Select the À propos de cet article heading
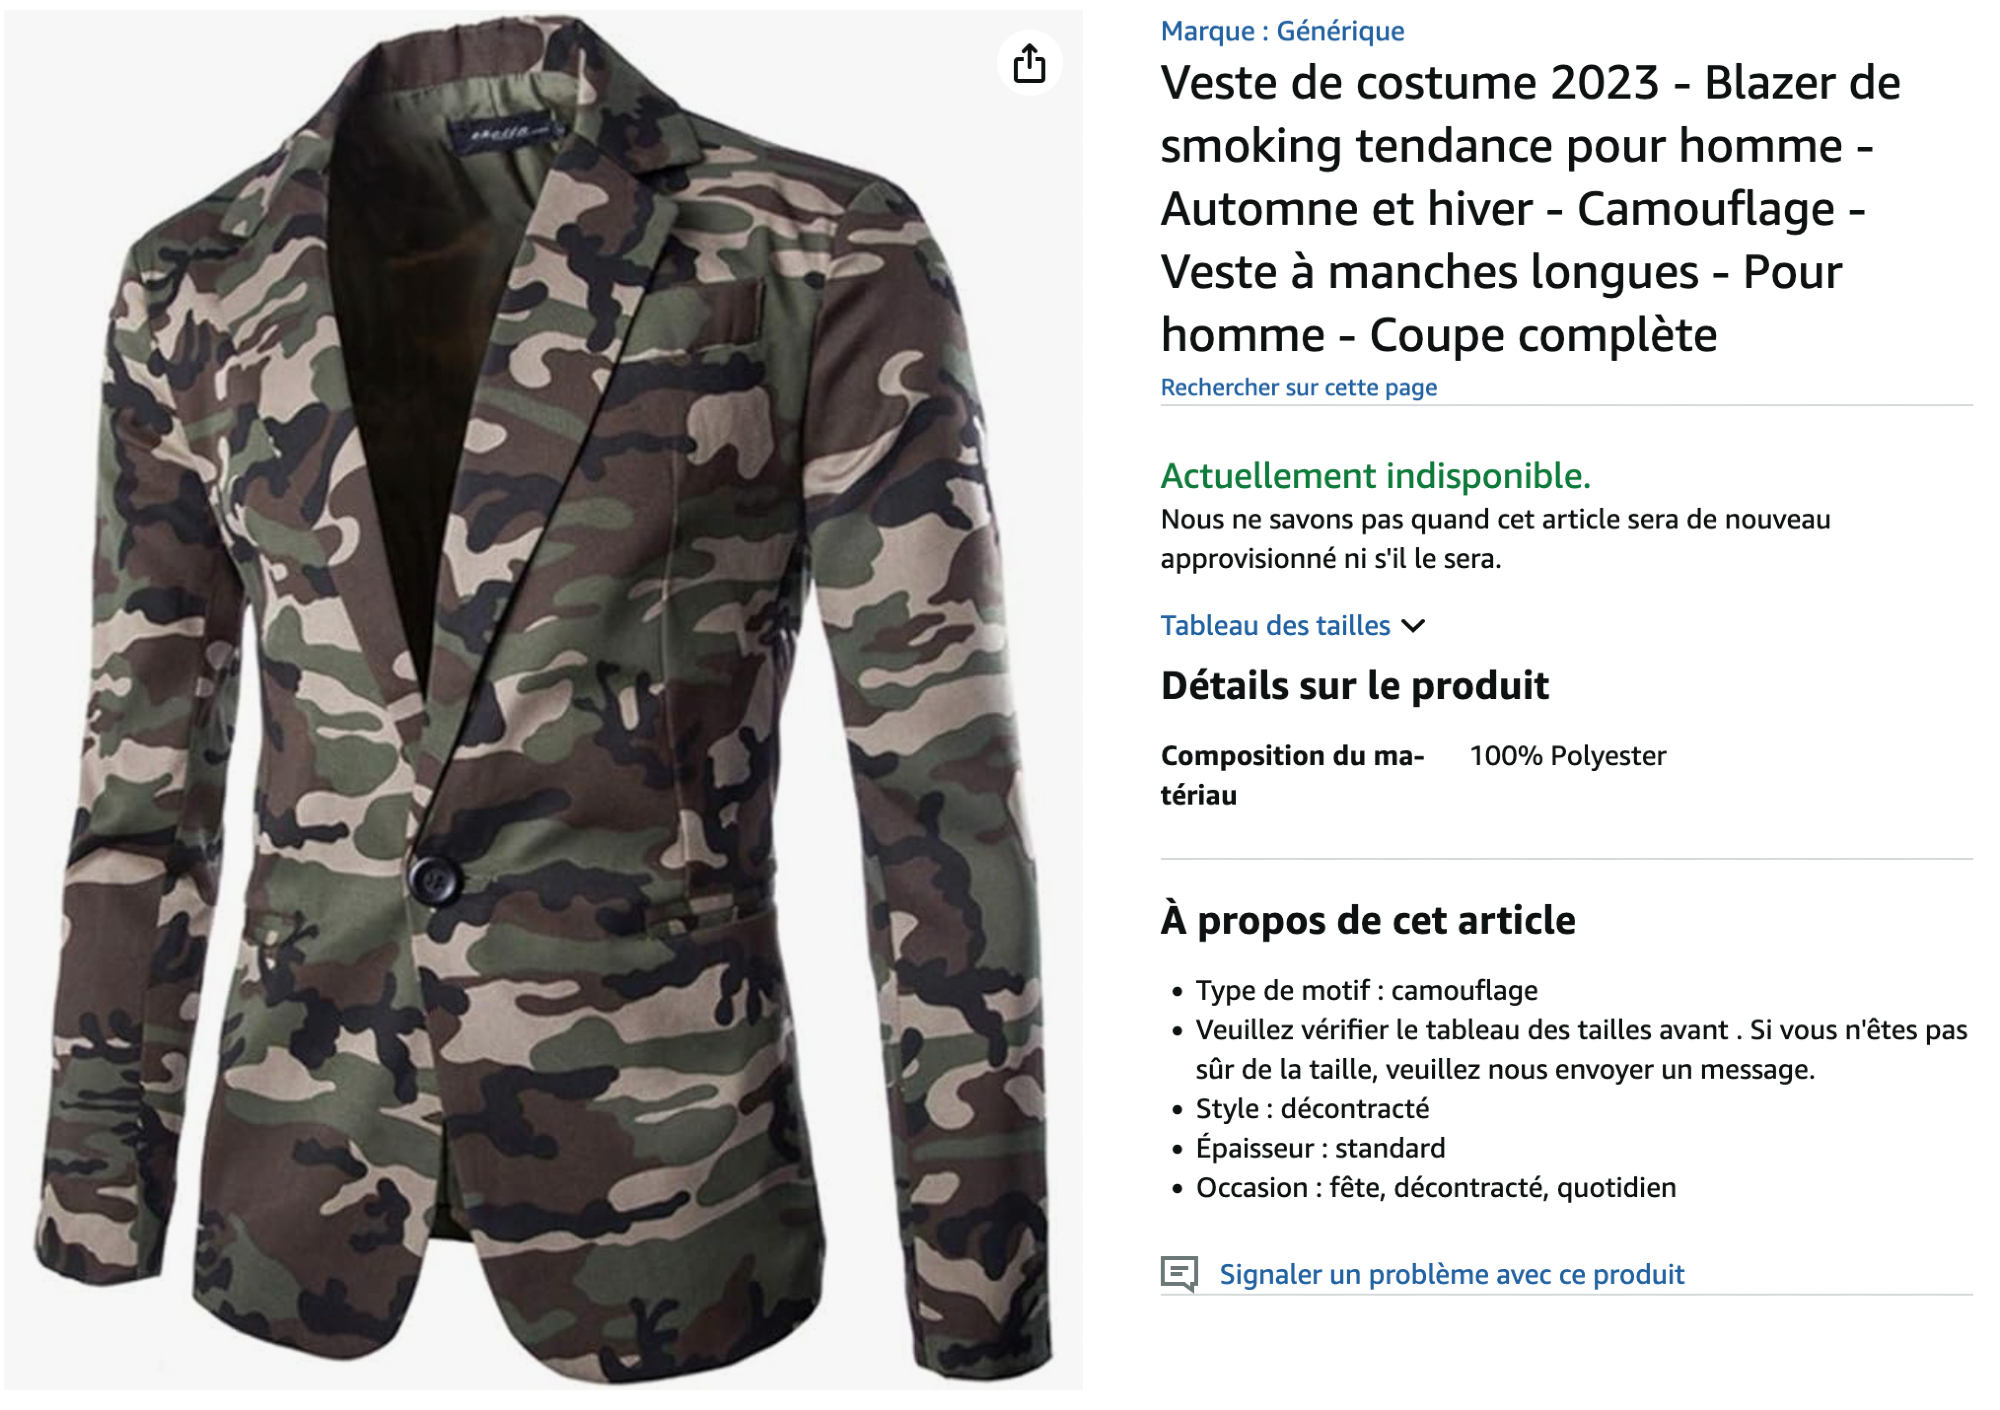2000x1410 pixels. (x=1367, y=920)
